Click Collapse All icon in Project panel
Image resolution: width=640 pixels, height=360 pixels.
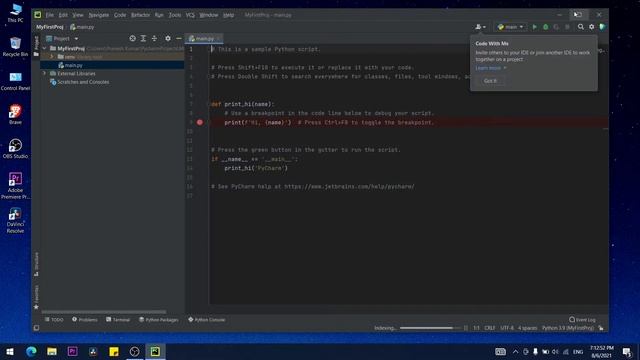click(x=154, y=38)
